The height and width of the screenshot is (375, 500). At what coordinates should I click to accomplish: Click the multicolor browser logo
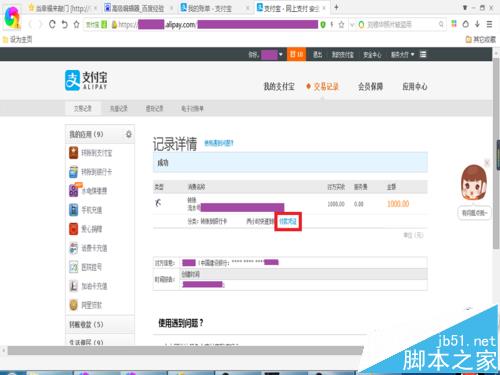tap(12, 17)
